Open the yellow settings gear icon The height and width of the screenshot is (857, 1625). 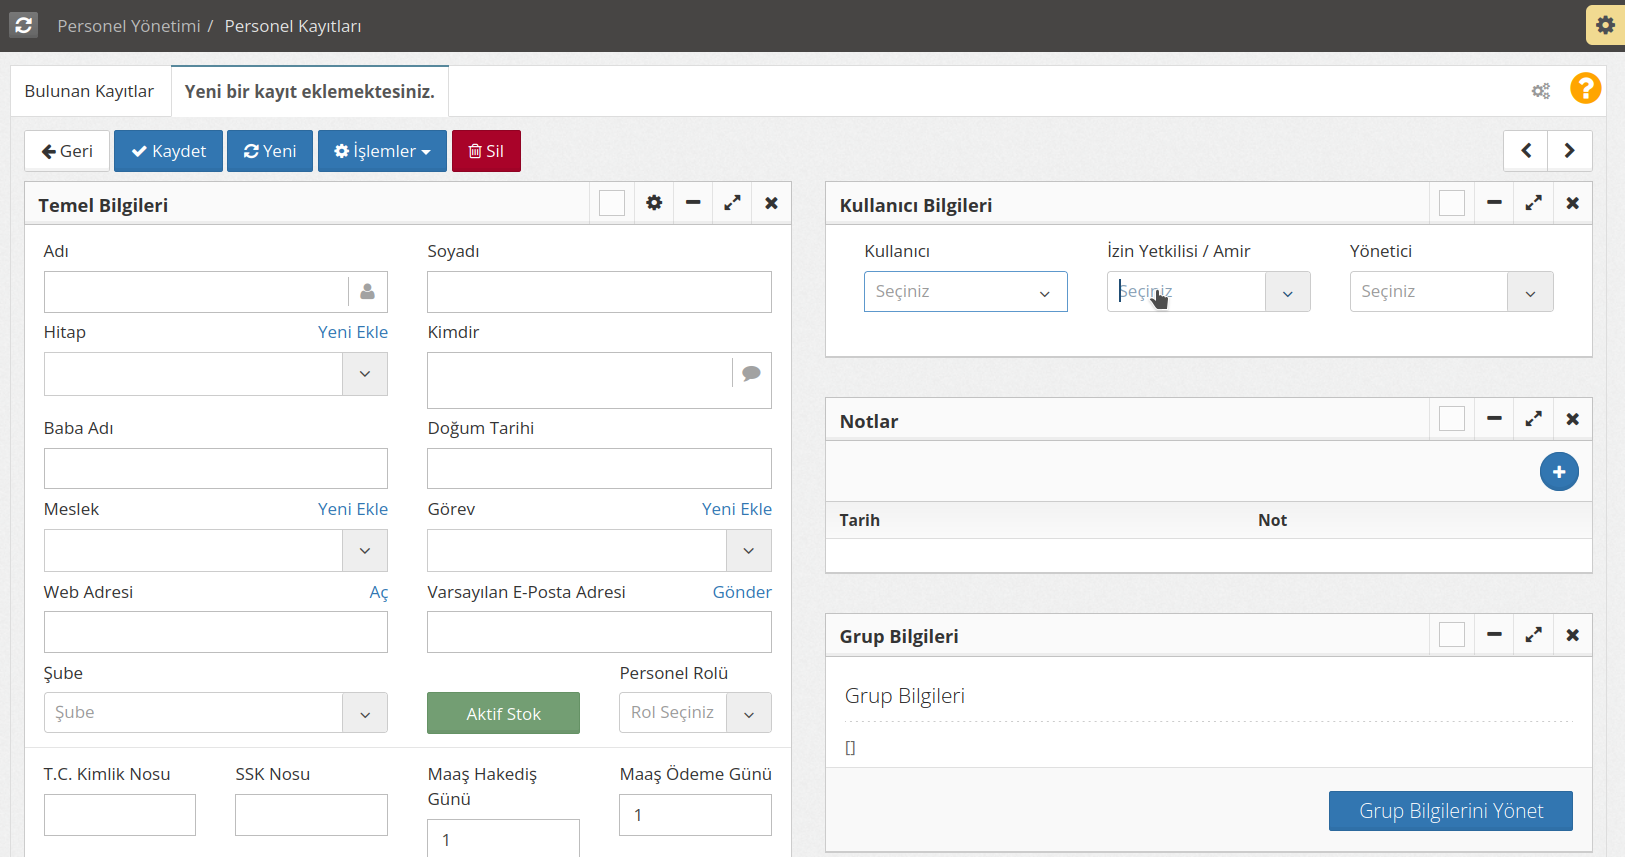click(1604, 25)
